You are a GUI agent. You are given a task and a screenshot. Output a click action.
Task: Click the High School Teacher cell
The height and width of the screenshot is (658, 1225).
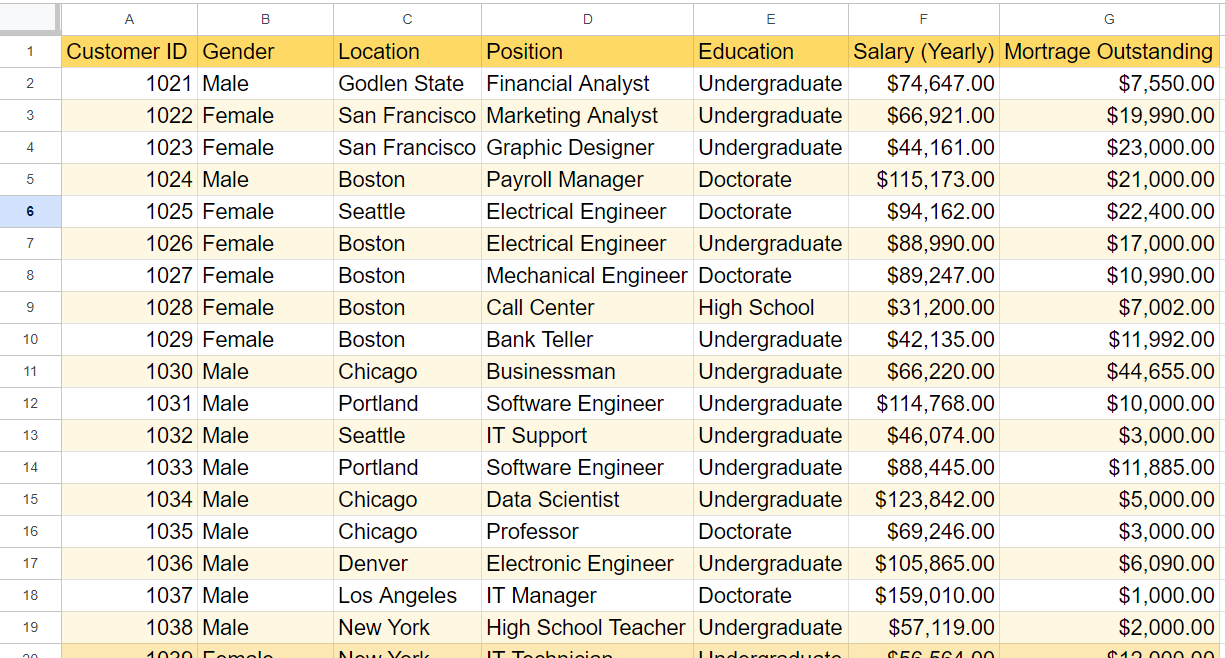[x=586, y=628]
